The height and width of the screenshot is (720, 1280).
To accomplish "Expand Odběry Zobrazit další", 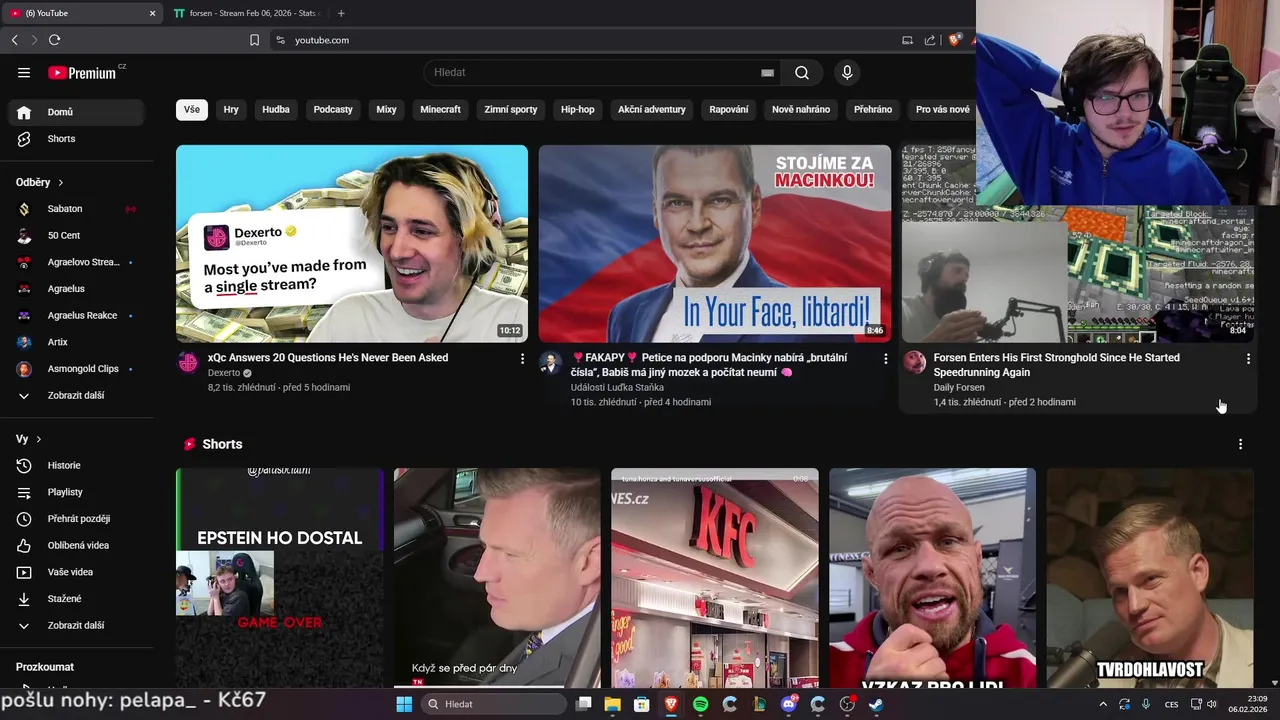I will click(x=77, y=395).
